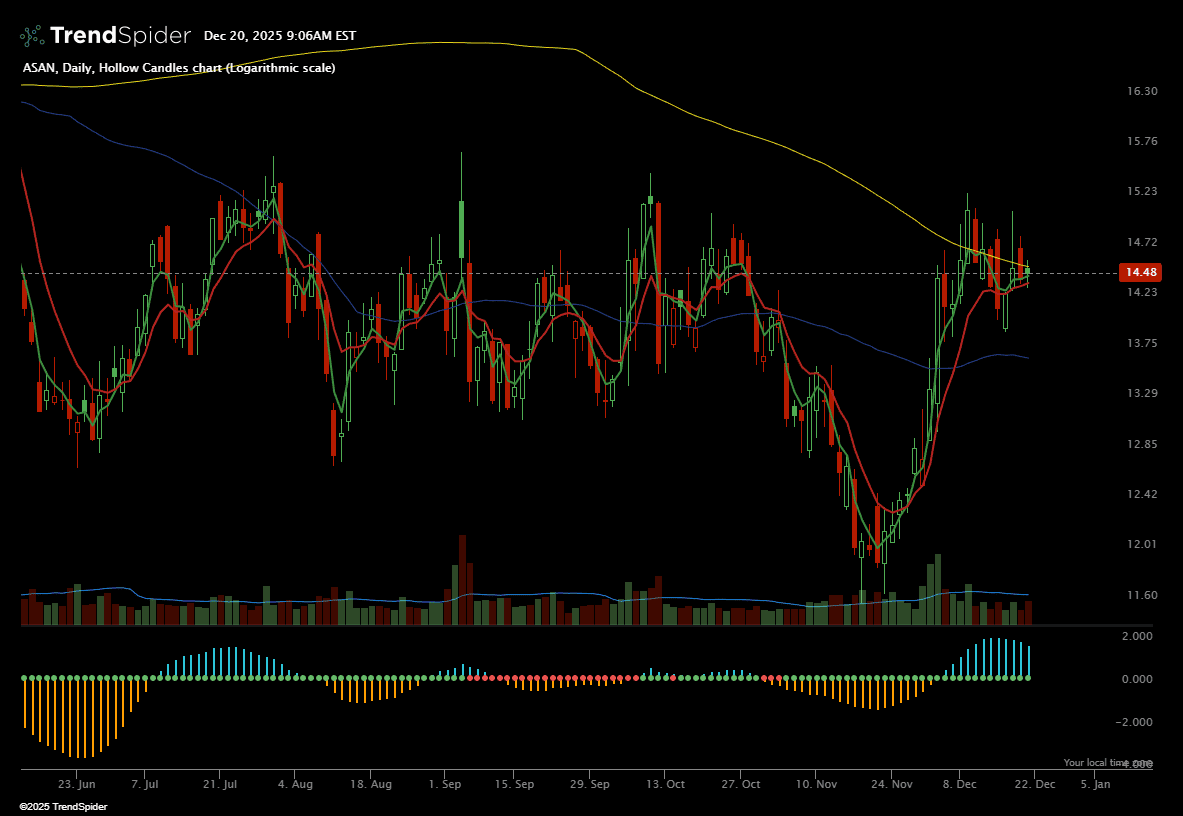
Task: Select the 4. Aug date marker
Action: 295,785
